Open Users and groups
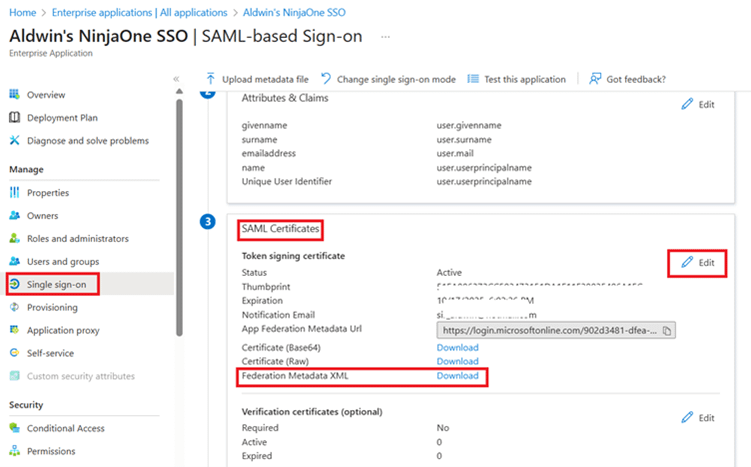Image resolution: width=751 pixels, height=467 pixels. (x=63, y=262)
